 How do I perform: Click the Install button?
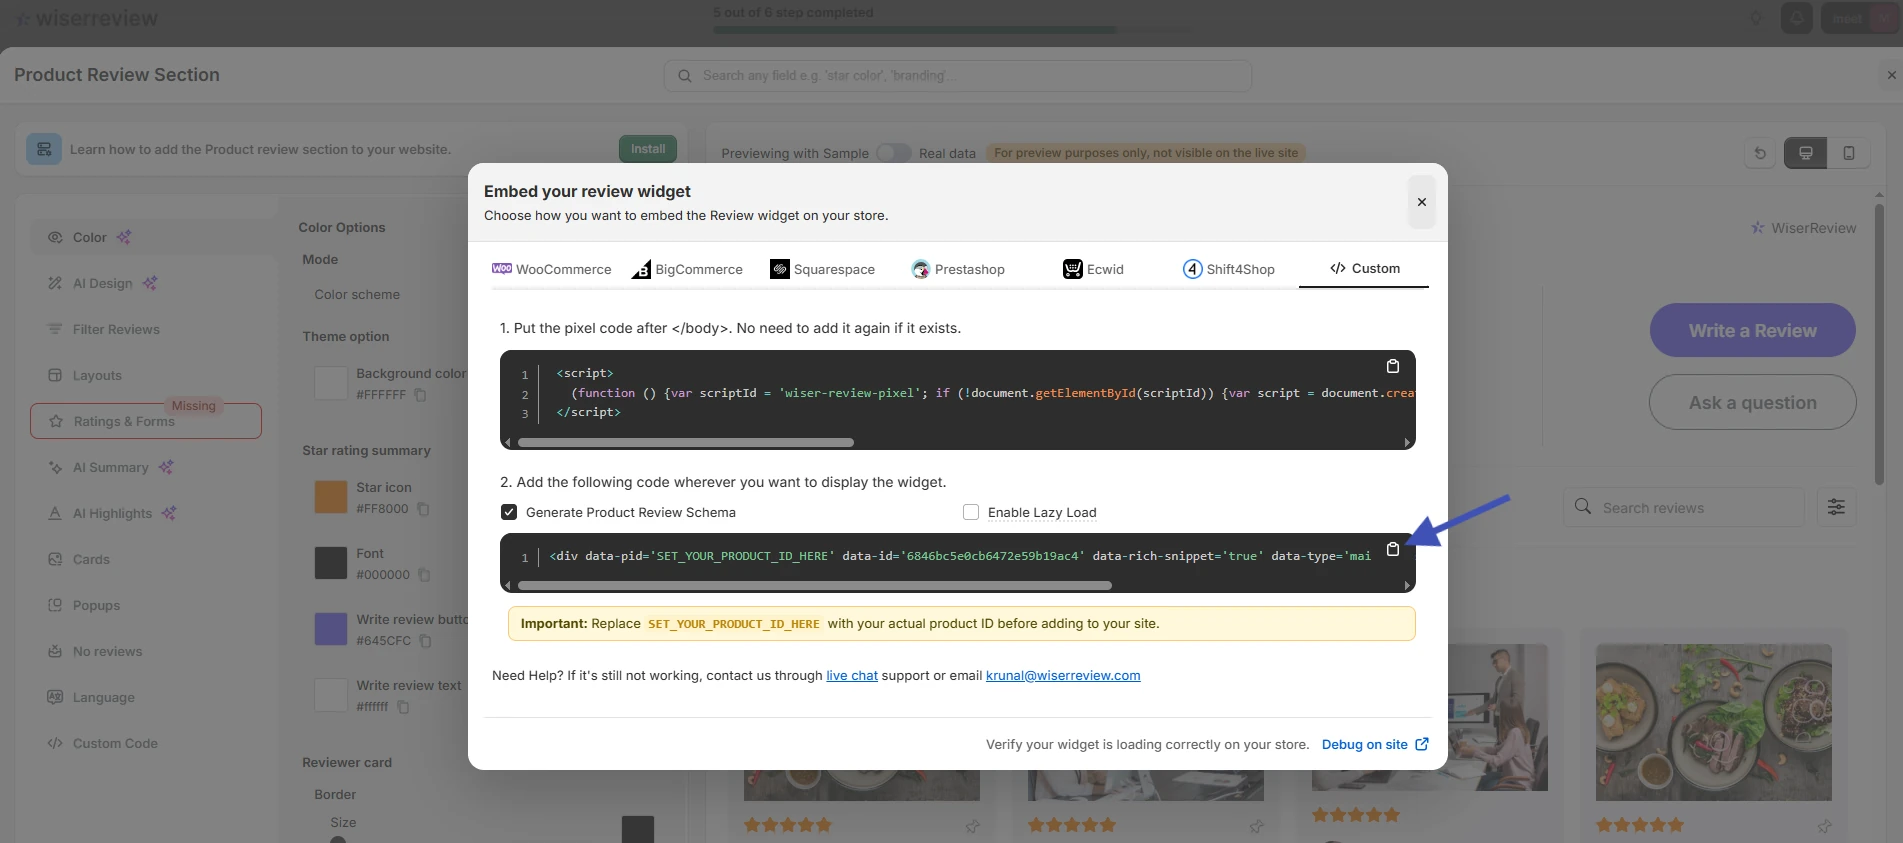pyautogui.click(x=648, y=149)
